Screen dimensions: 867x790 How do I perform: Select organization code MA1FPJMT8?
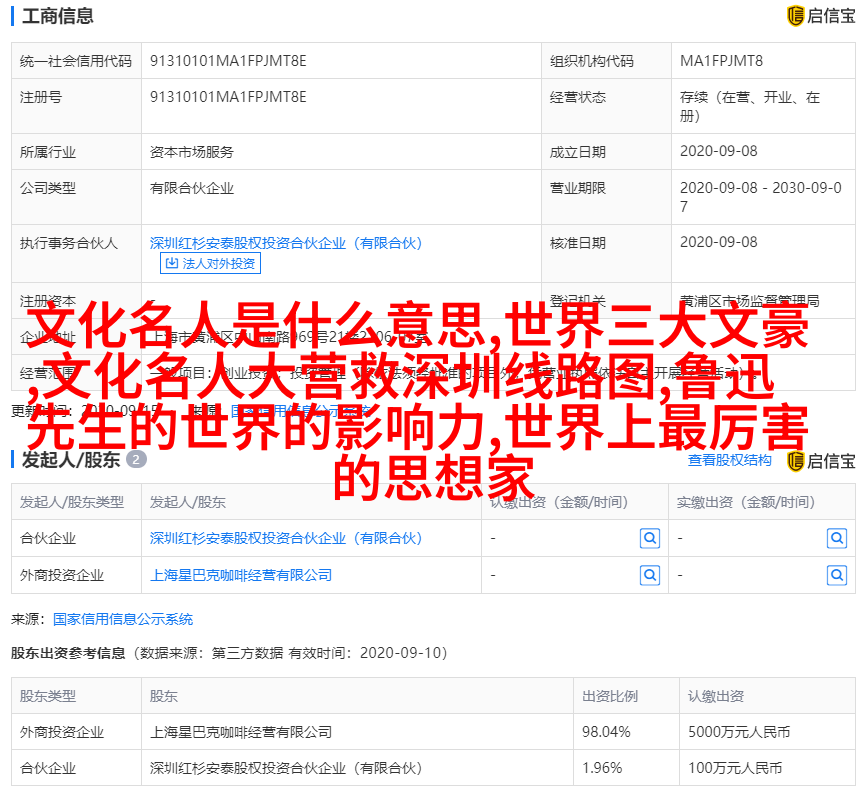click(x=721, y=61)
